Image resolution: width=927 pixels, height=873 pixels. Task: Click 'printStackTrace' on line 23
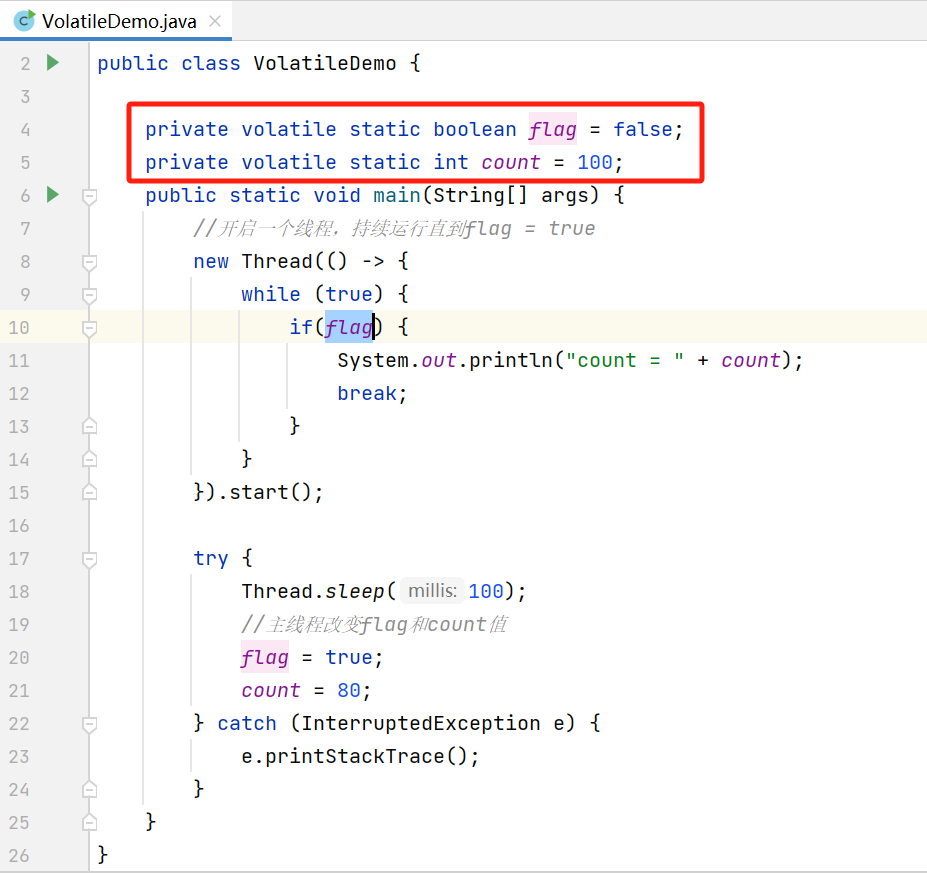[x=355, y=756]
